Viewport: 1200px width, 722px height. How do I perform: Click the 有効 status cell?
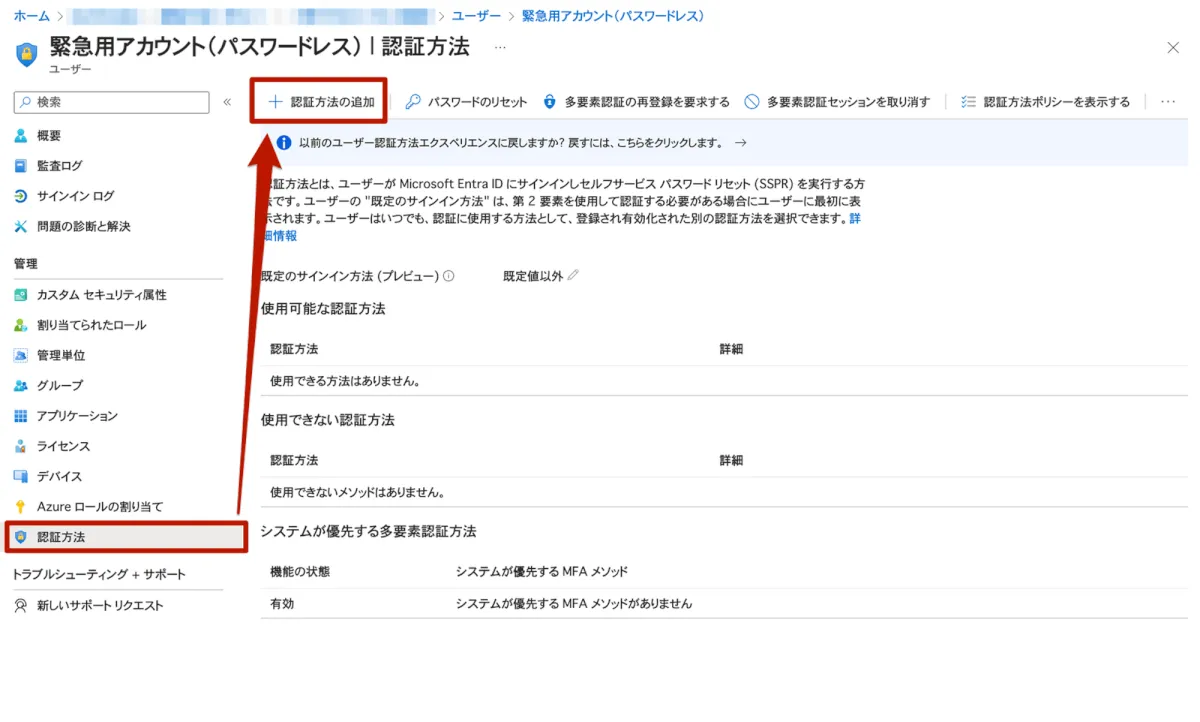click(x=282, y=604)
